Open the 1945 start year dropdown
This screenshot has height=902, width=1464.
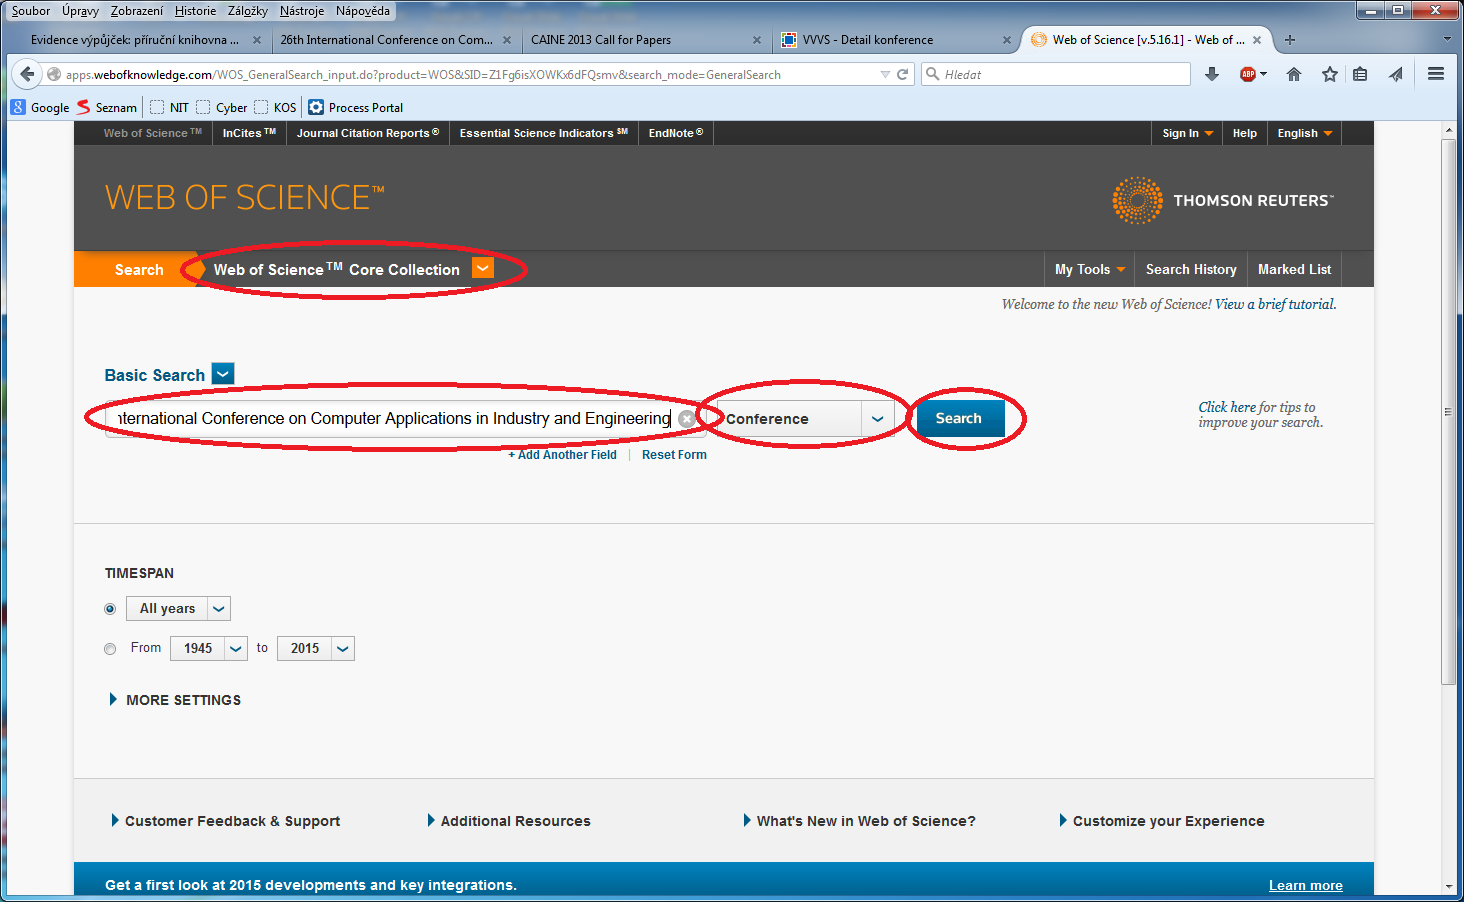point(209,648)
